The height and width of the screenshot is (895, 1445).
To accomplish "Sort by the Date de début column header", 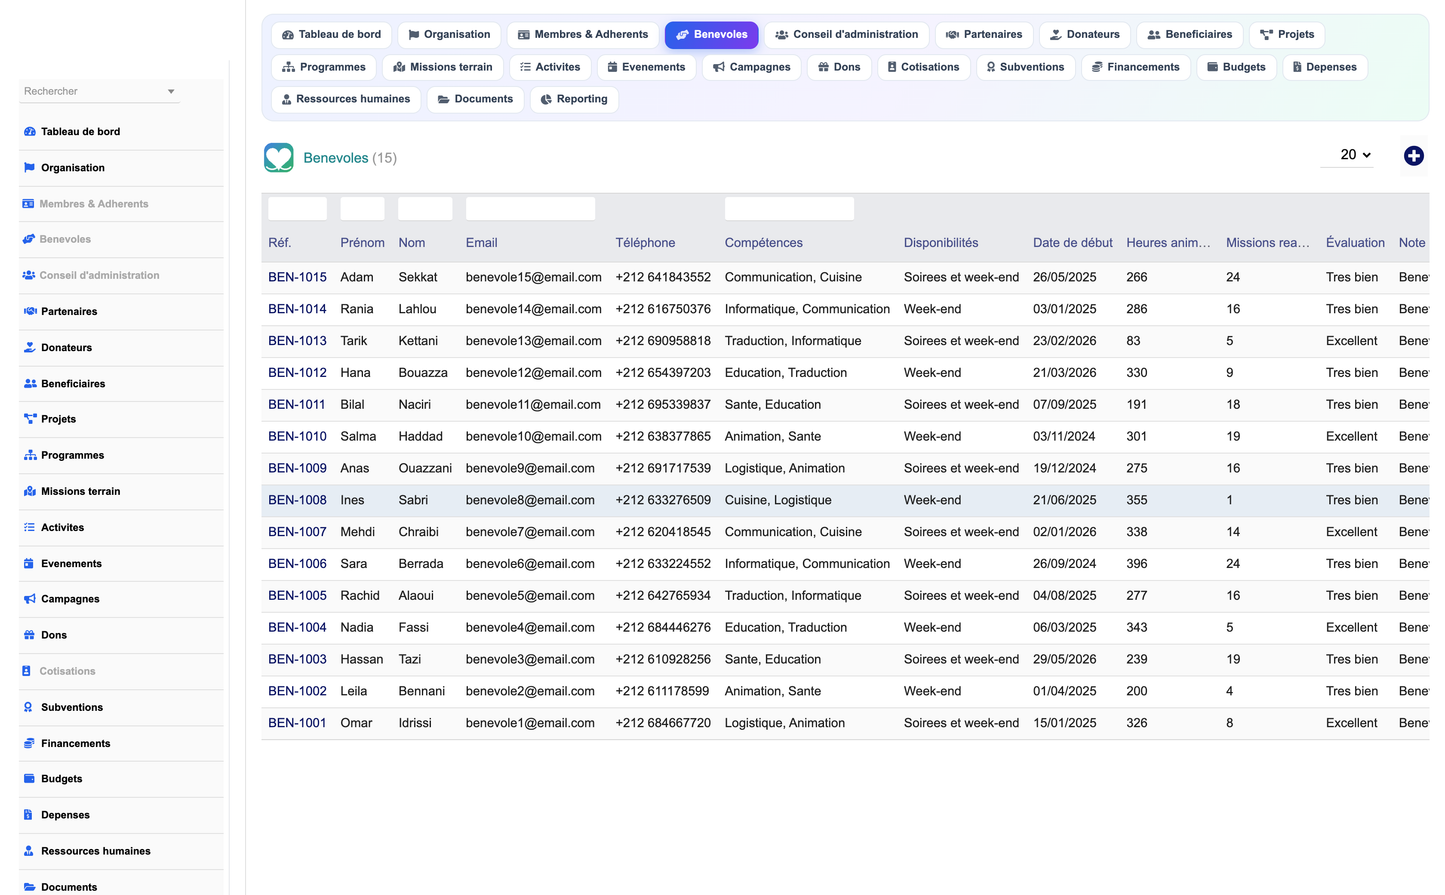I will tap(1072, 243).
